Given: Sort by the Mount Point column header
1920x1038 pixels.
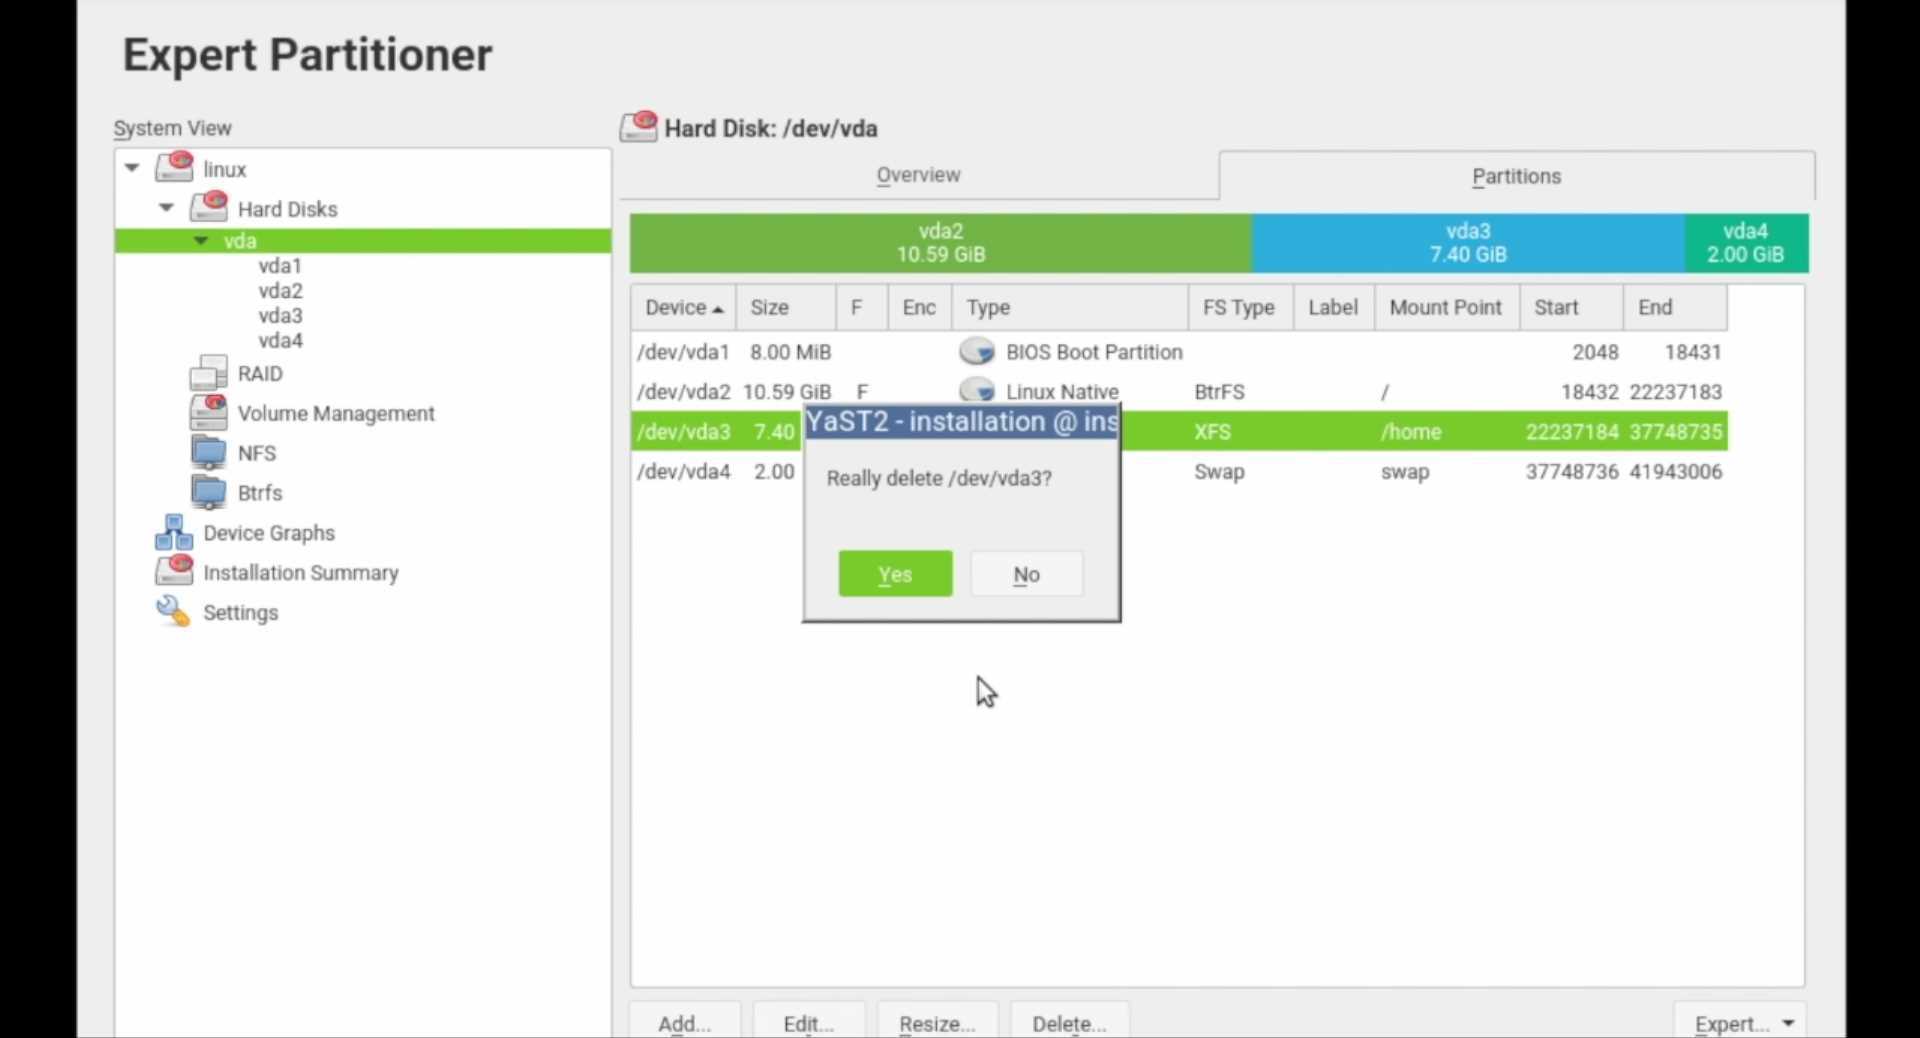Looking at the screenshot, I should click(1447, 308).
